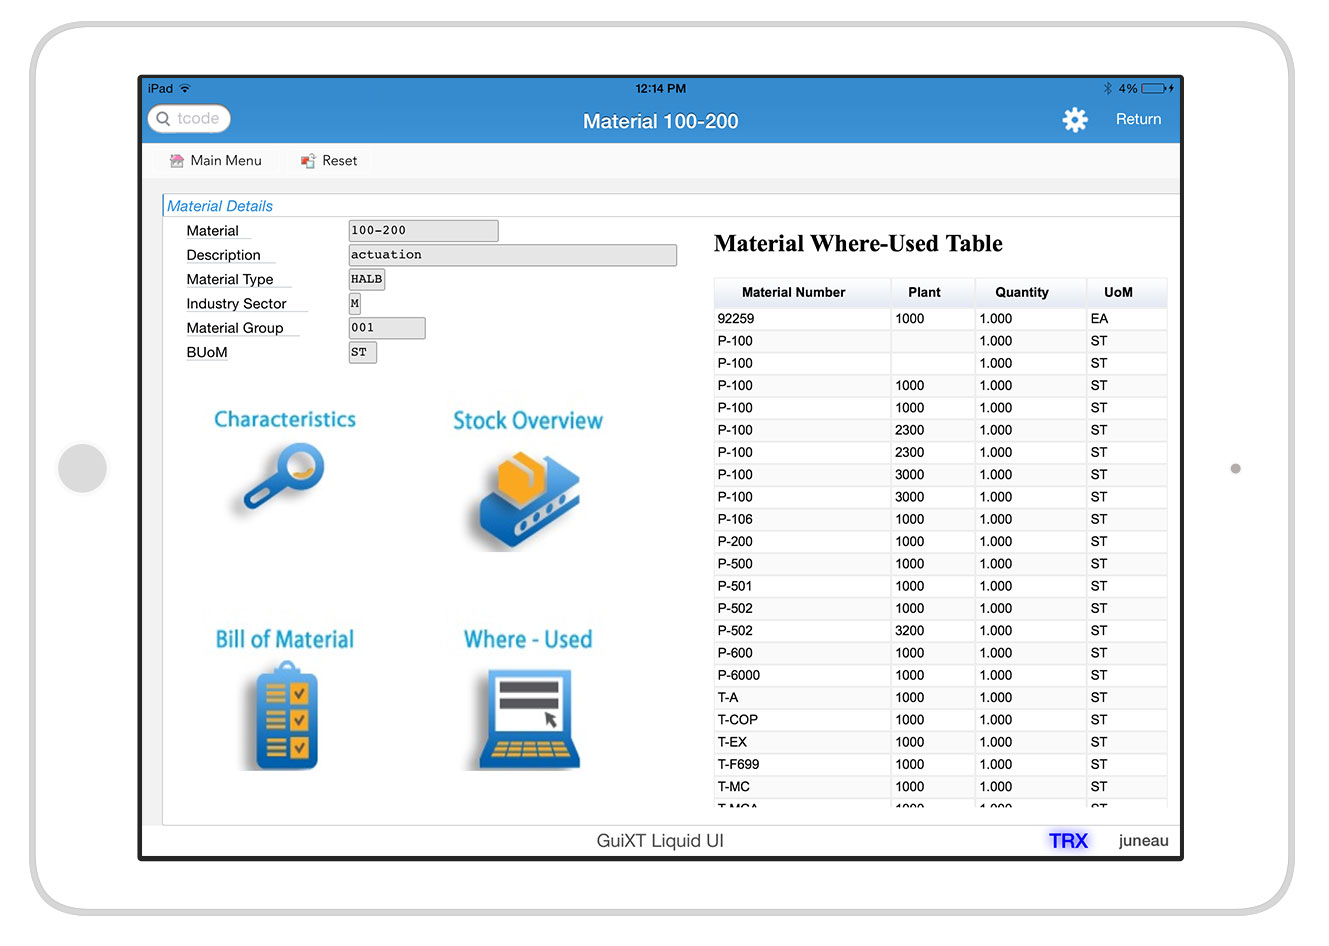This screenshot has width=1329, height=946.
Task: Click the Material Number column header
Action: pos(793,293)
